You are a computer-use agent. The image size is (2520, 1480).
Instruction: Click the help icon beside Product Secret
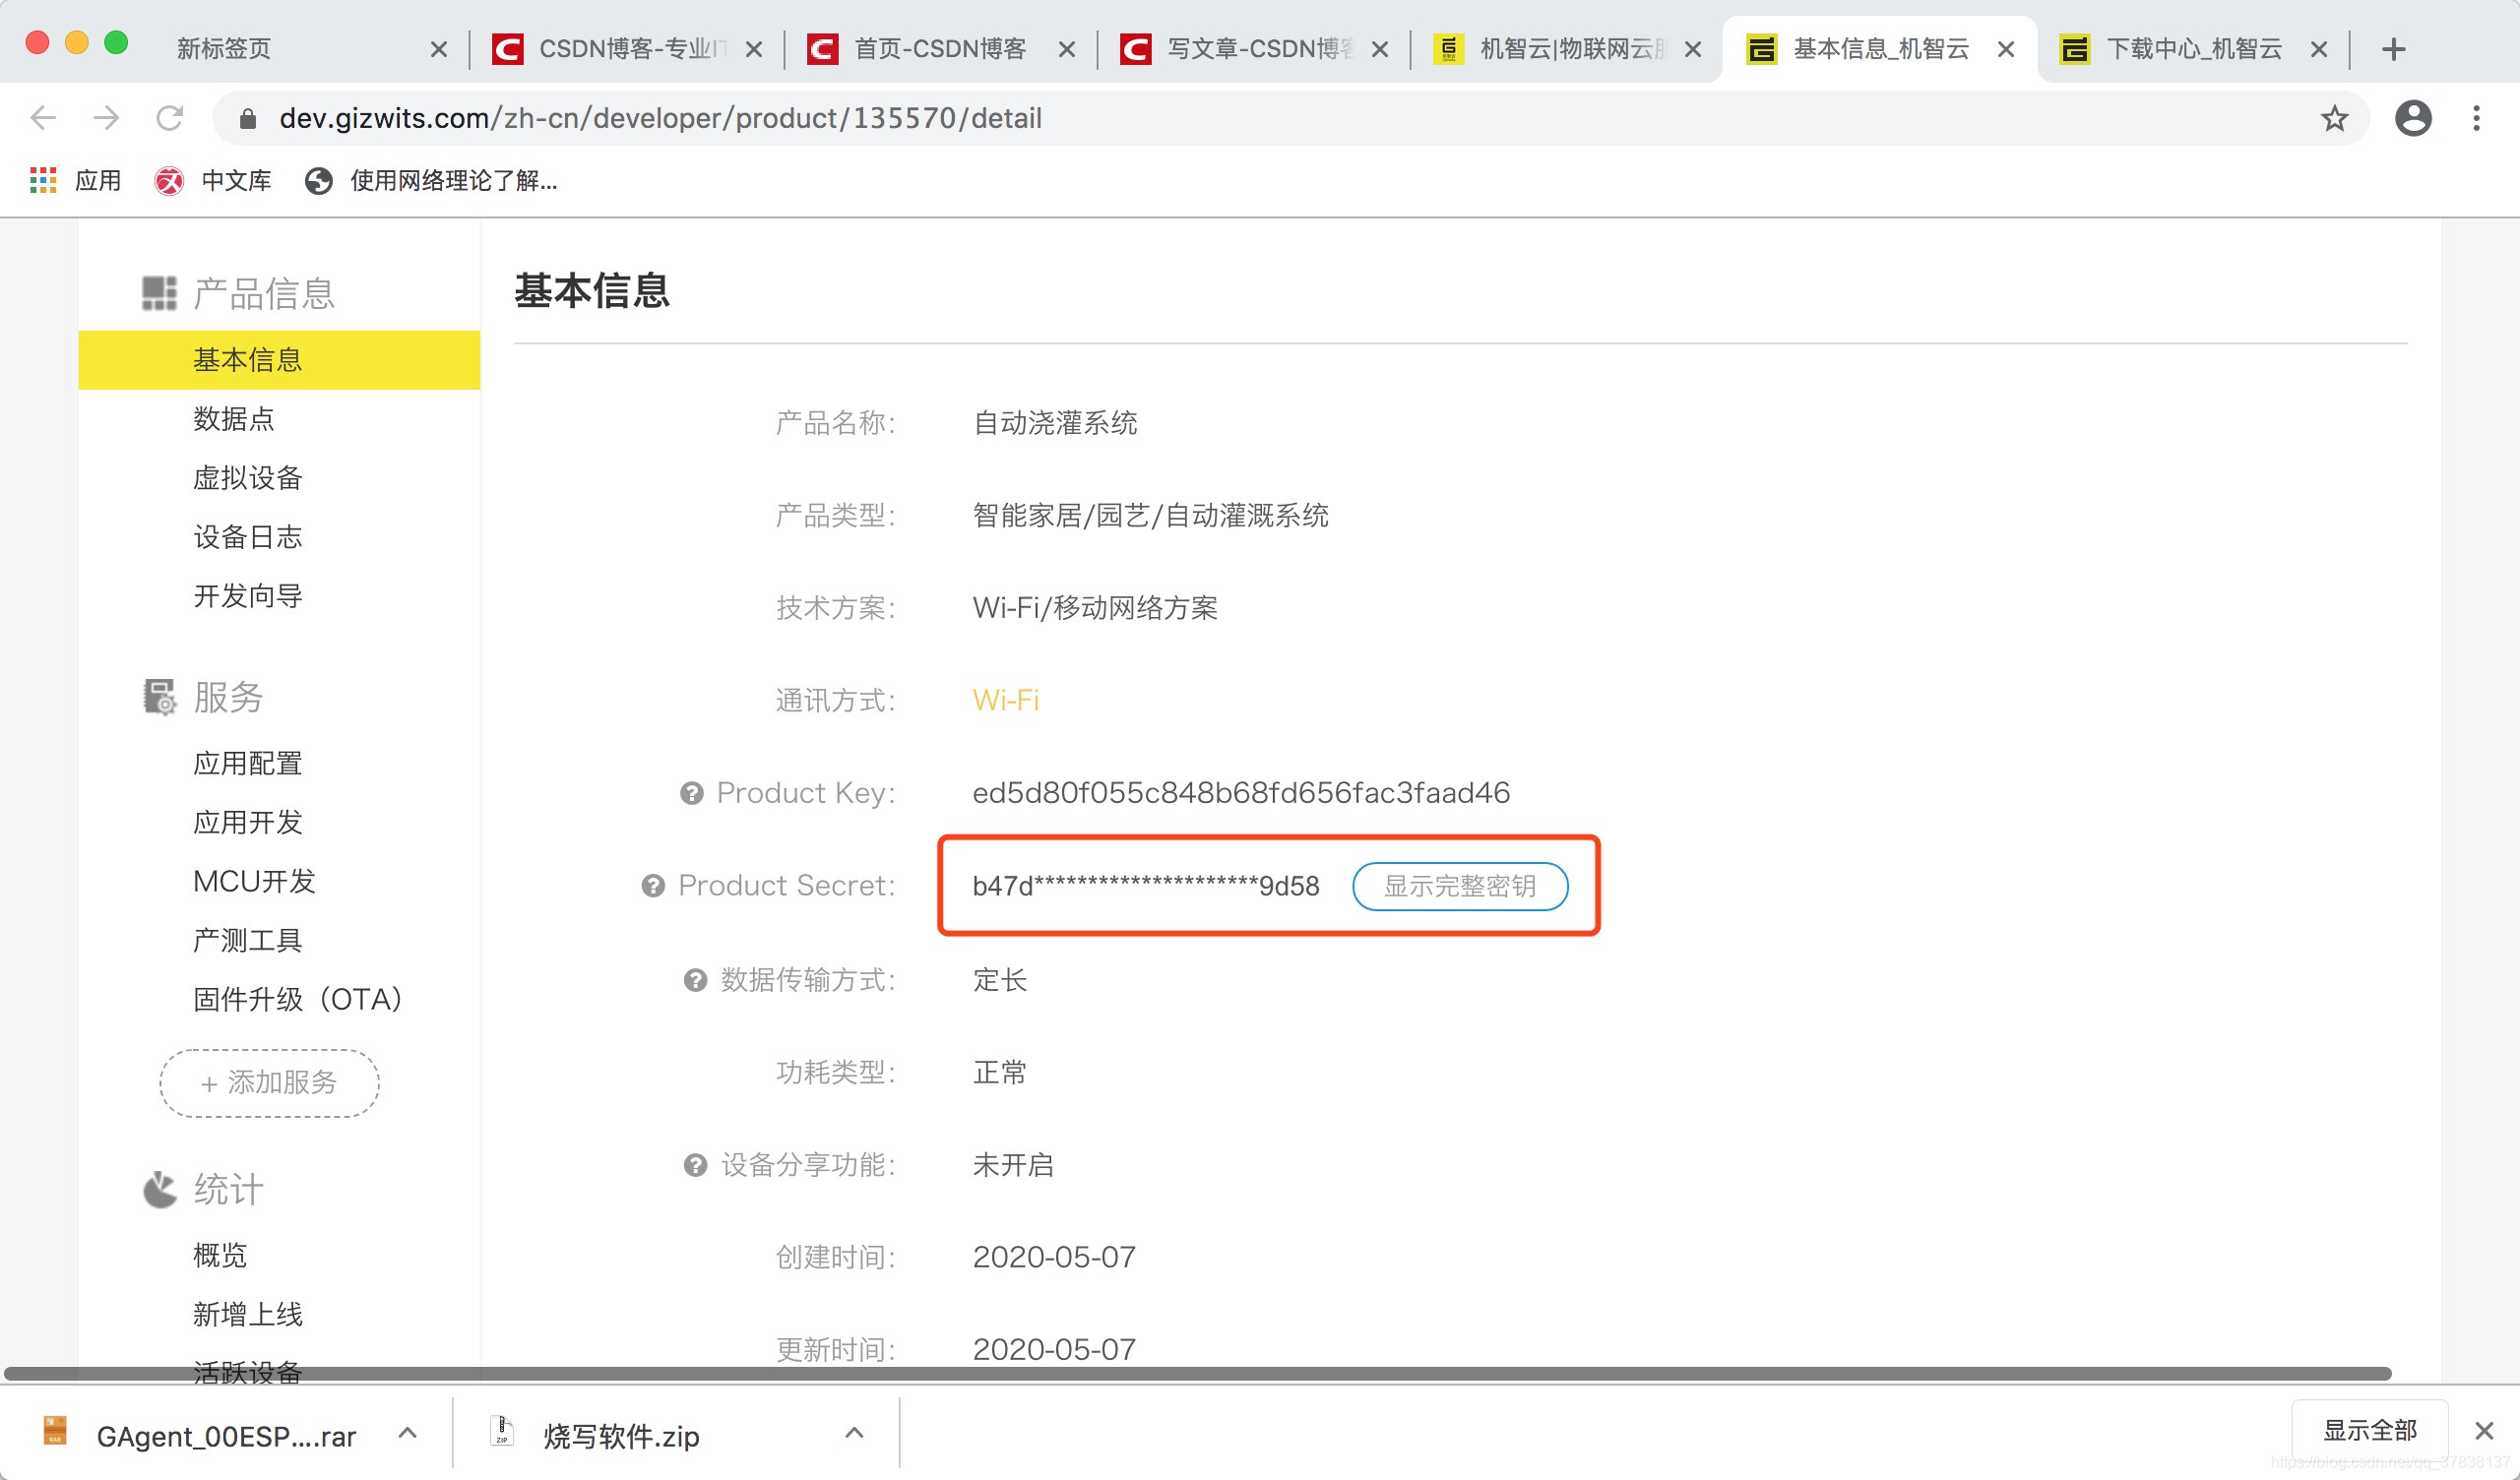[x=654, y=886]
